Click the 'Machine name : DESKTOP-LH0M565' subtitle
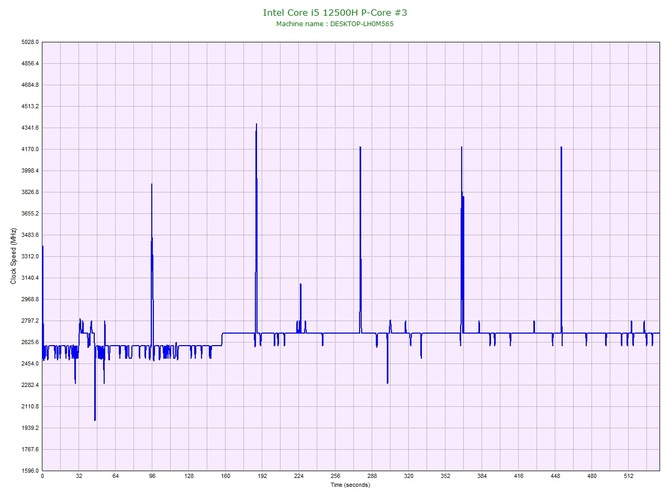 (x=335, y=24)
